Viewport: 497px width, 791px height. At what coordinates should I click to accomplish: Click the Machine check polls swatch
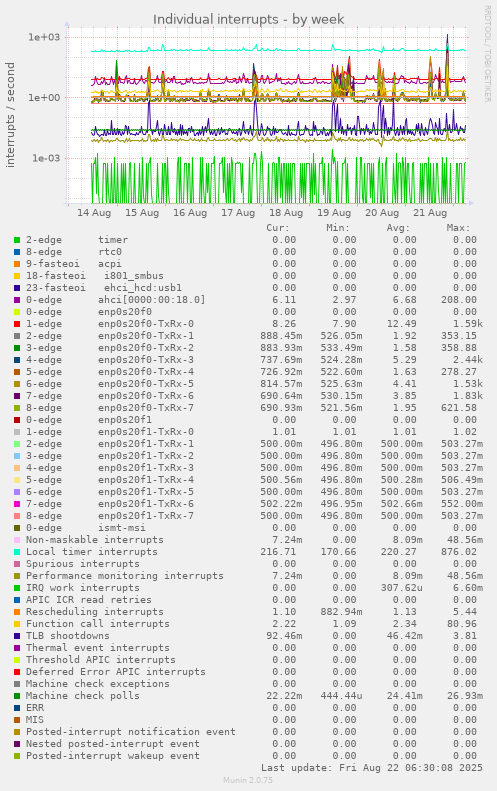pyautogui.click(x=17, y=696)
